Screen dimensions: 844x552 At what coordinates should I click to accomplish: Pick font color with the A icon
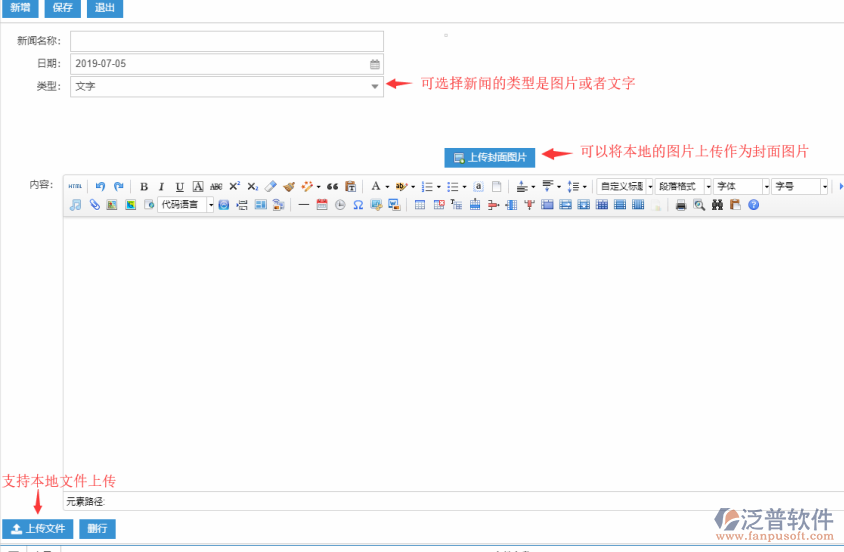click(376, 186)
